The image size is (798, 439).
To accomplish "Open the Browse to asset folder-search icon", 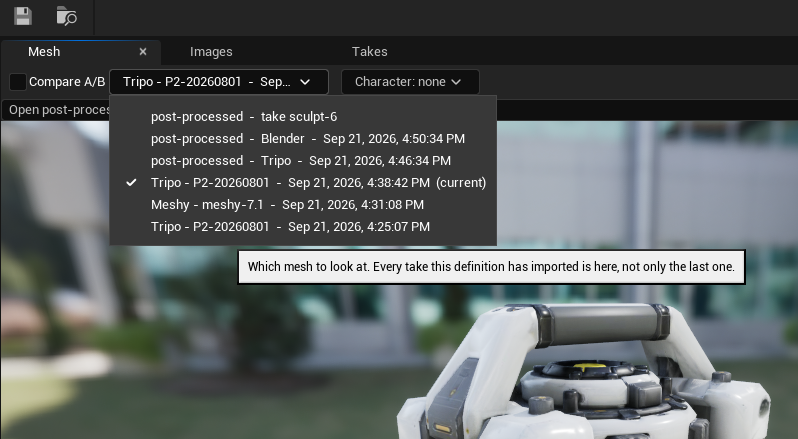I will point(67,16).
